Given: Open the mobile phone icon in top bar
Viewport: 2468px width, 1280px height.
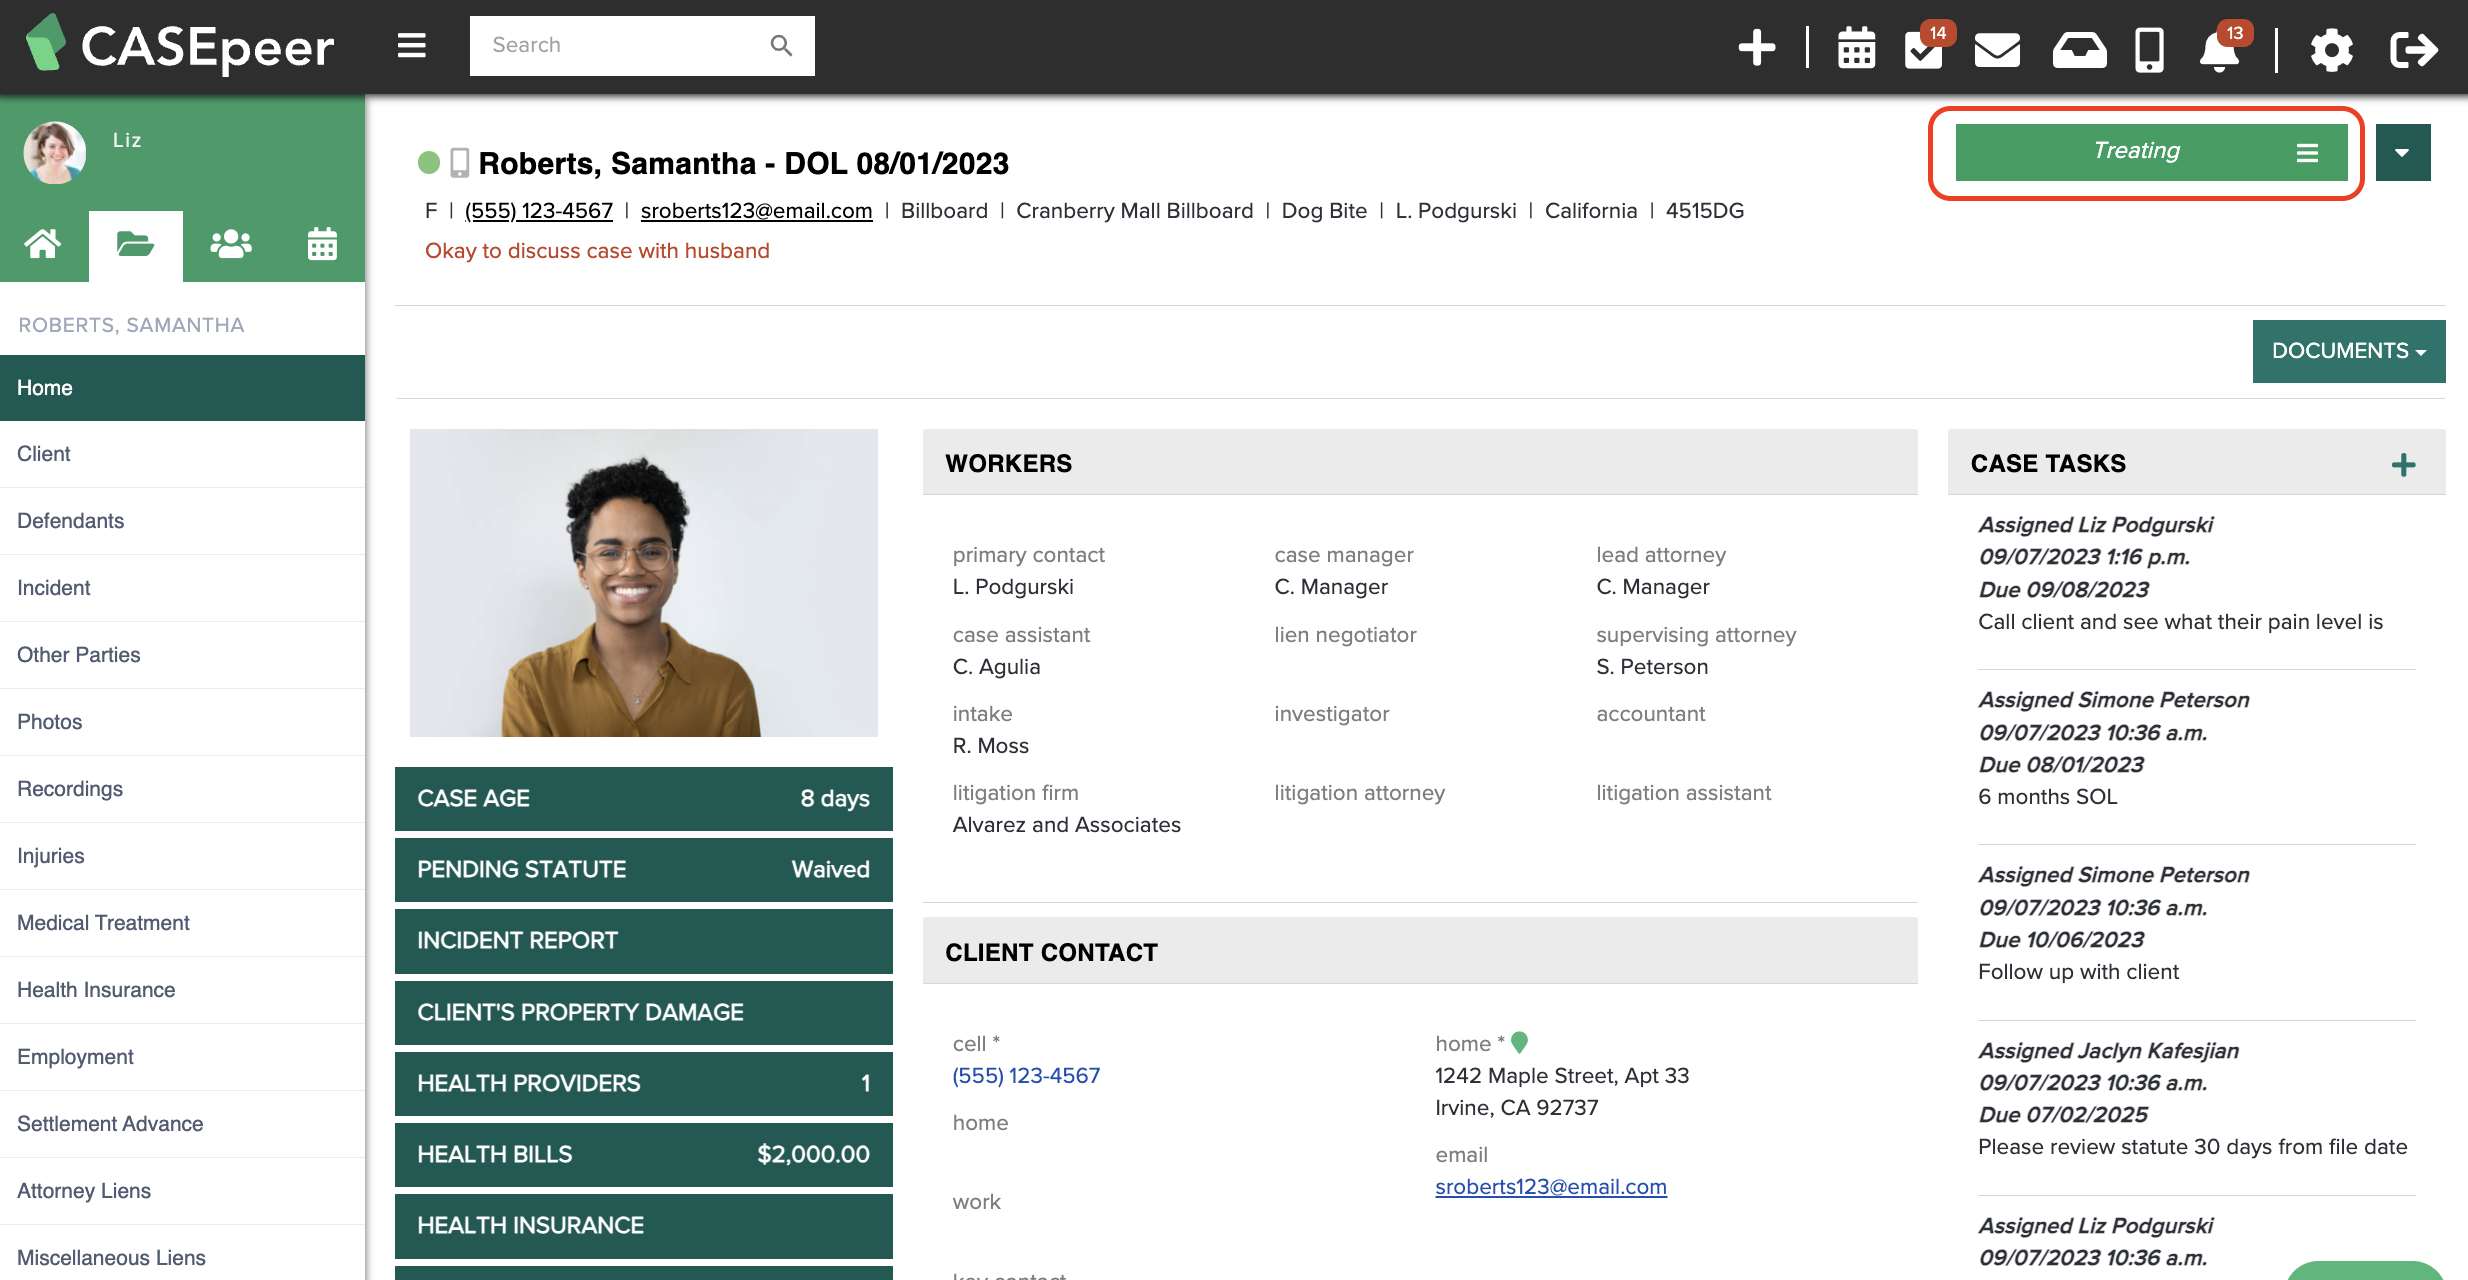Looking at the screenshot, I should point(2149,49).
